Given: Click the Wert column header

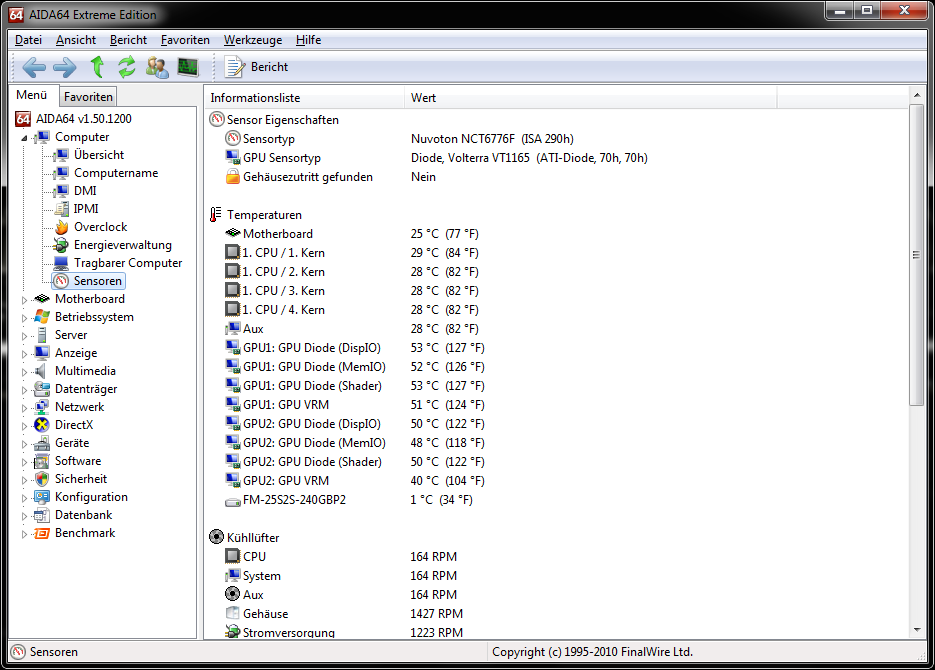Looking at the screenshot, I should coord(590,98).
